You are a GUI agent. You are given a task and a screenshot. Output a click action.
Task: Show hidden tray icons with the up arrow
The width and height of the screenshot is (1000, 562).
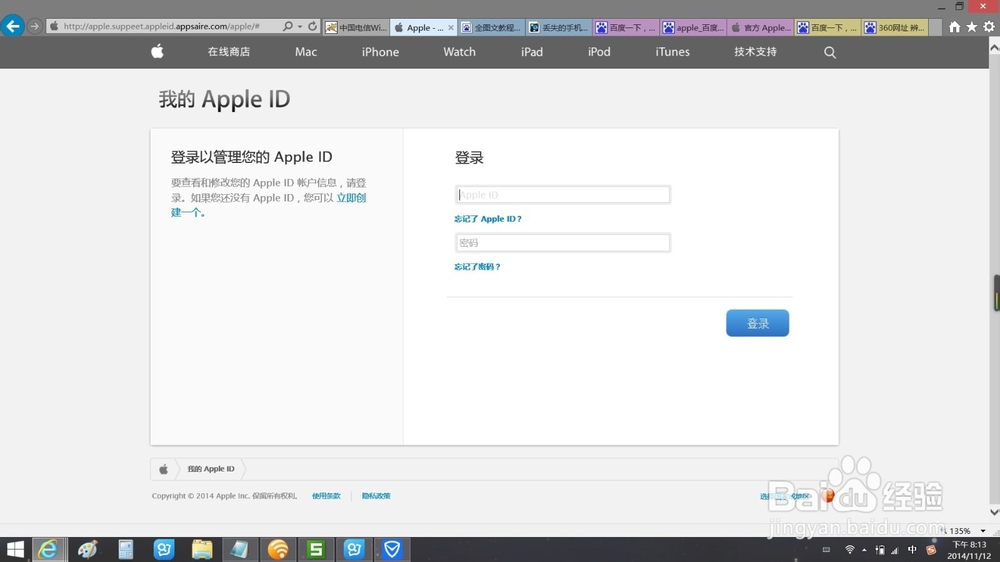pyautogui.click(x=864, y=550)
